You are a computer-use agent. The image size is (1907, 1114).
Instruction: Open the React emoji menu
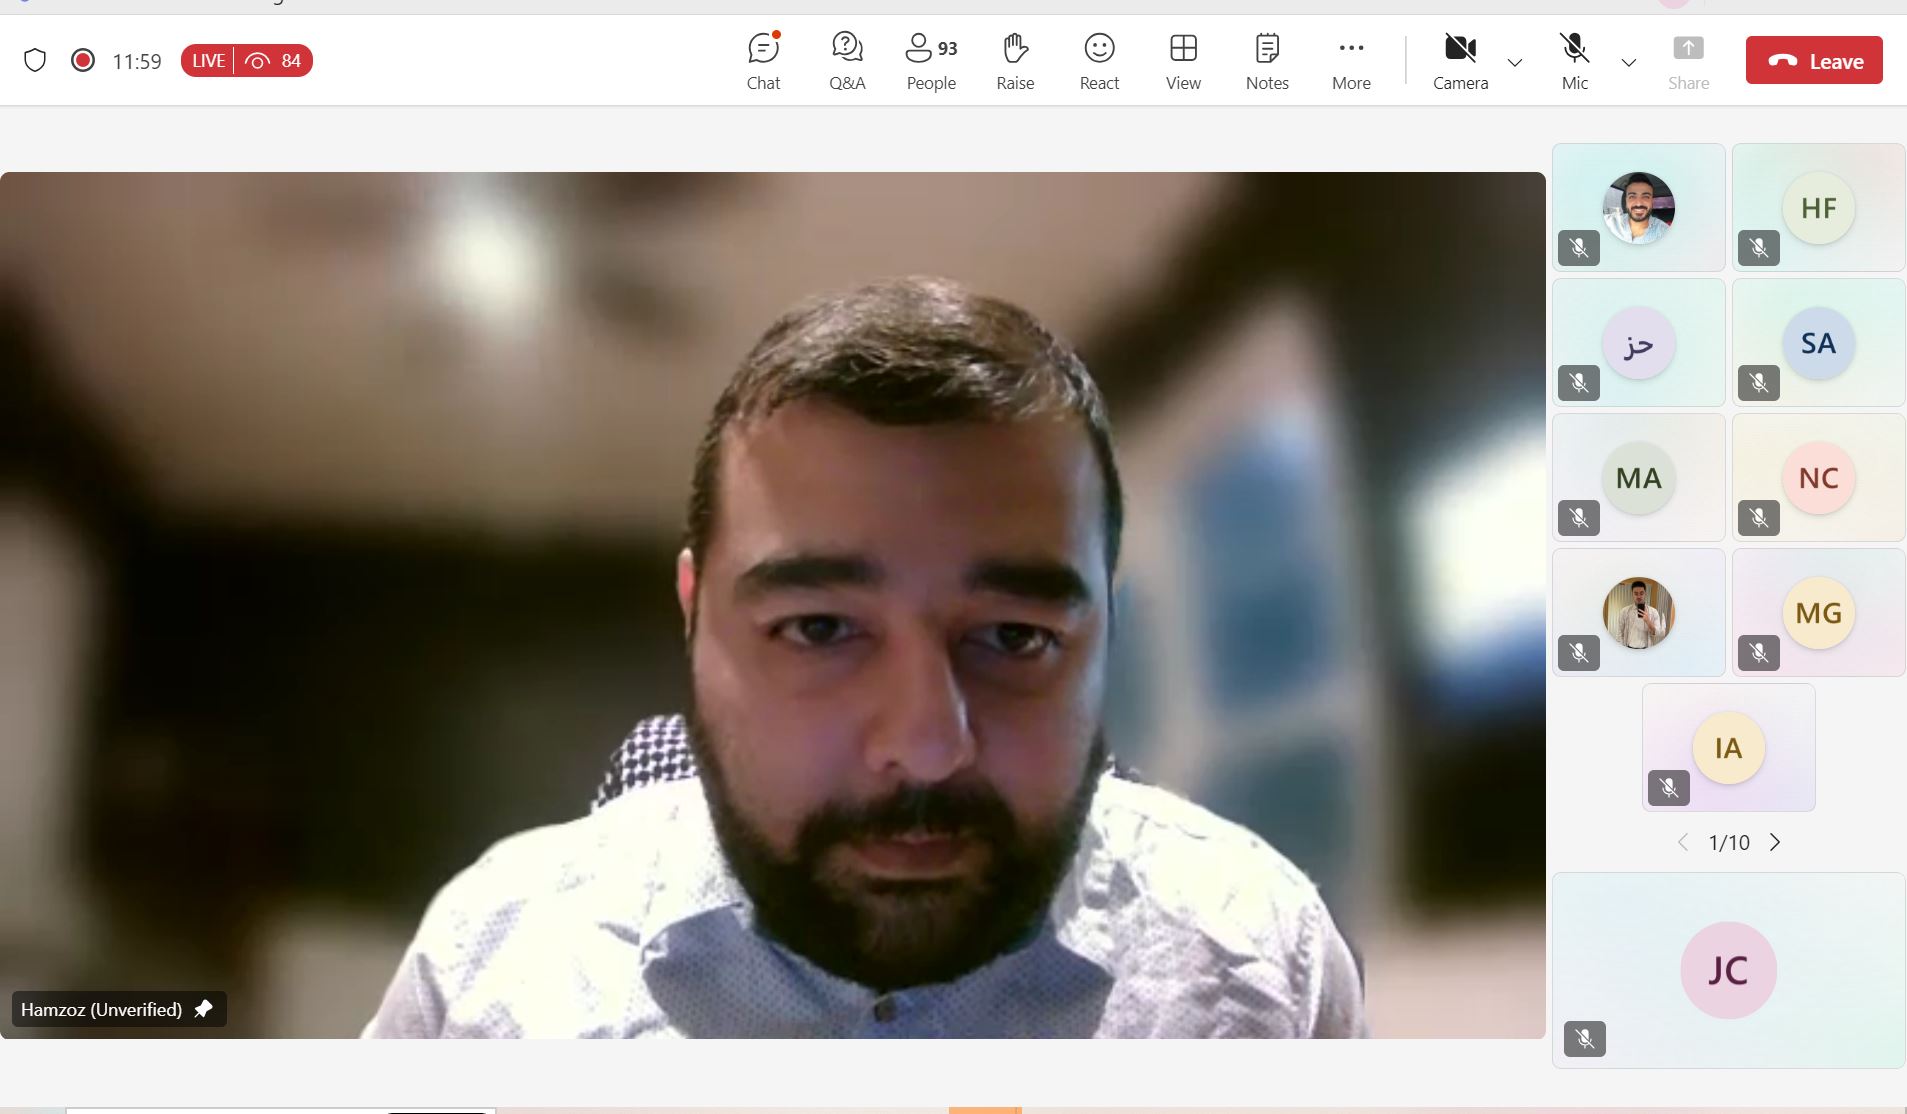click(1099, 61)
